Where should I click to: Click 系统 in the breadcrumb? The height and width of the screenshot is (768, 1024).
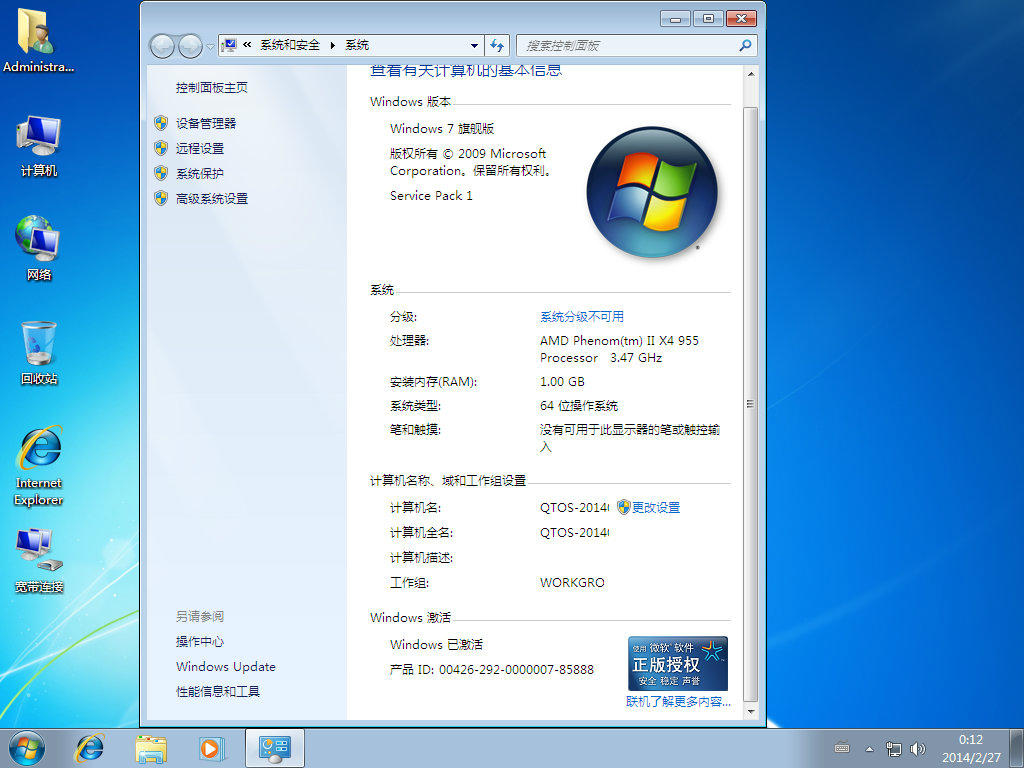357,45
